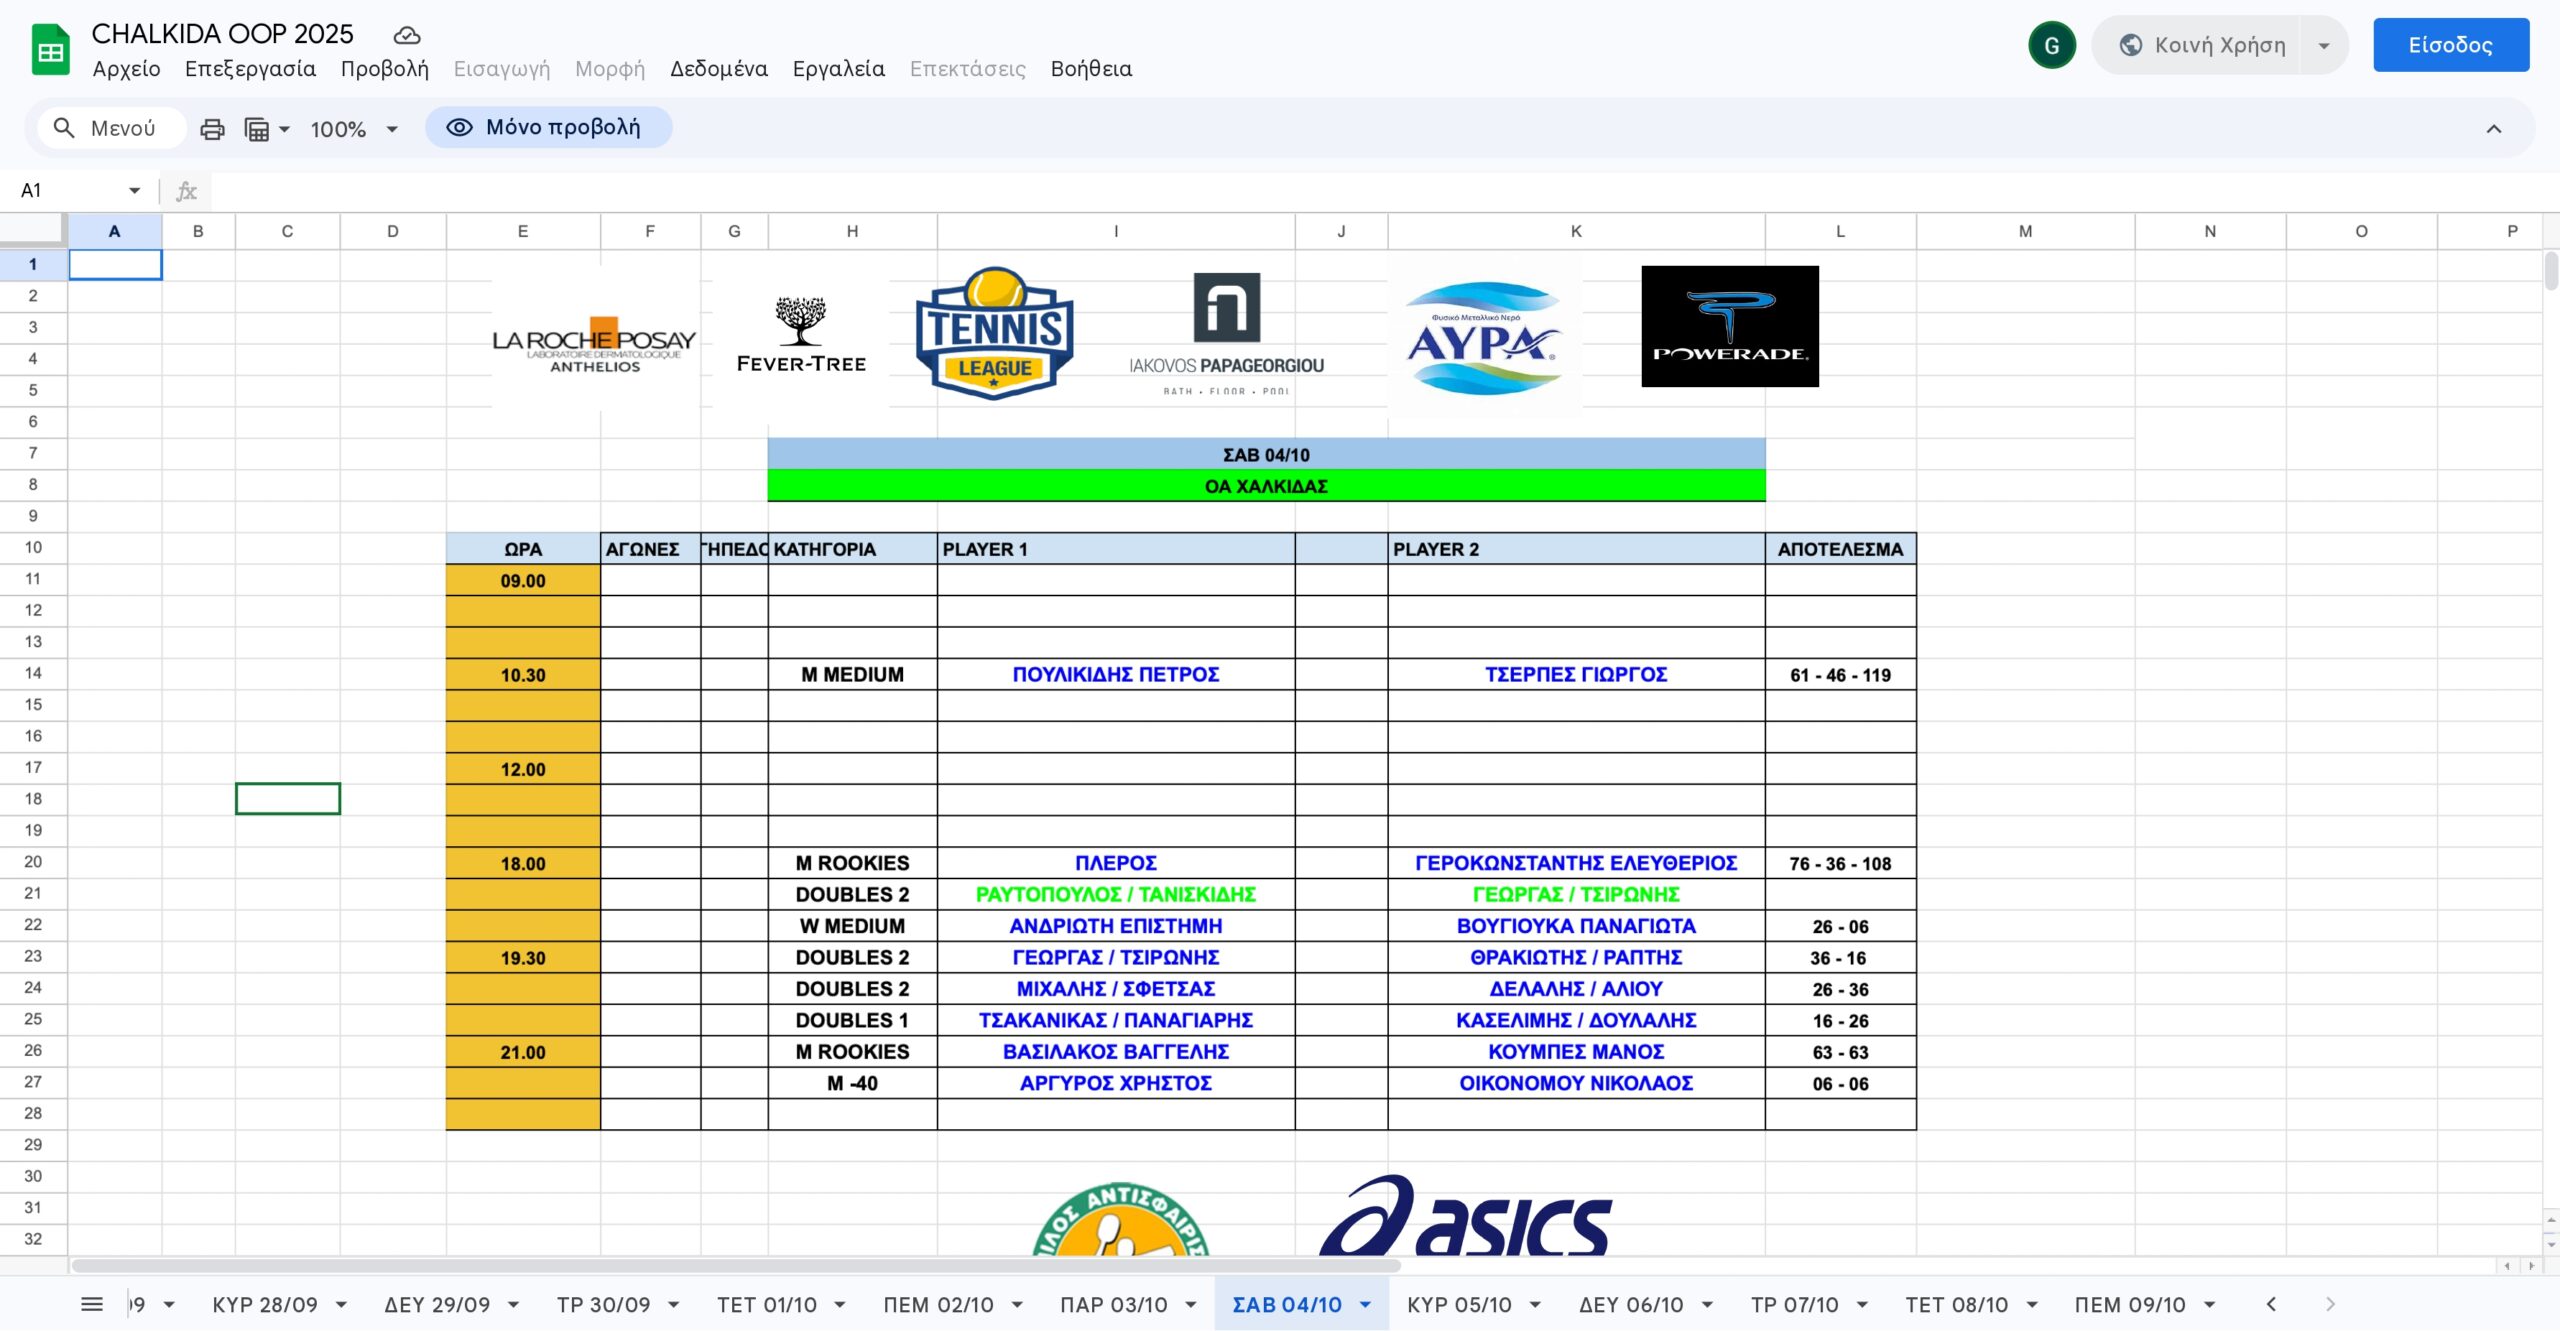Select the green ΟΑ ΧΑΛΚΙΔΑΣ header cell
Image resolution: width=2560 pixels, height=1331 pixels.
(x=1265, y=486)
